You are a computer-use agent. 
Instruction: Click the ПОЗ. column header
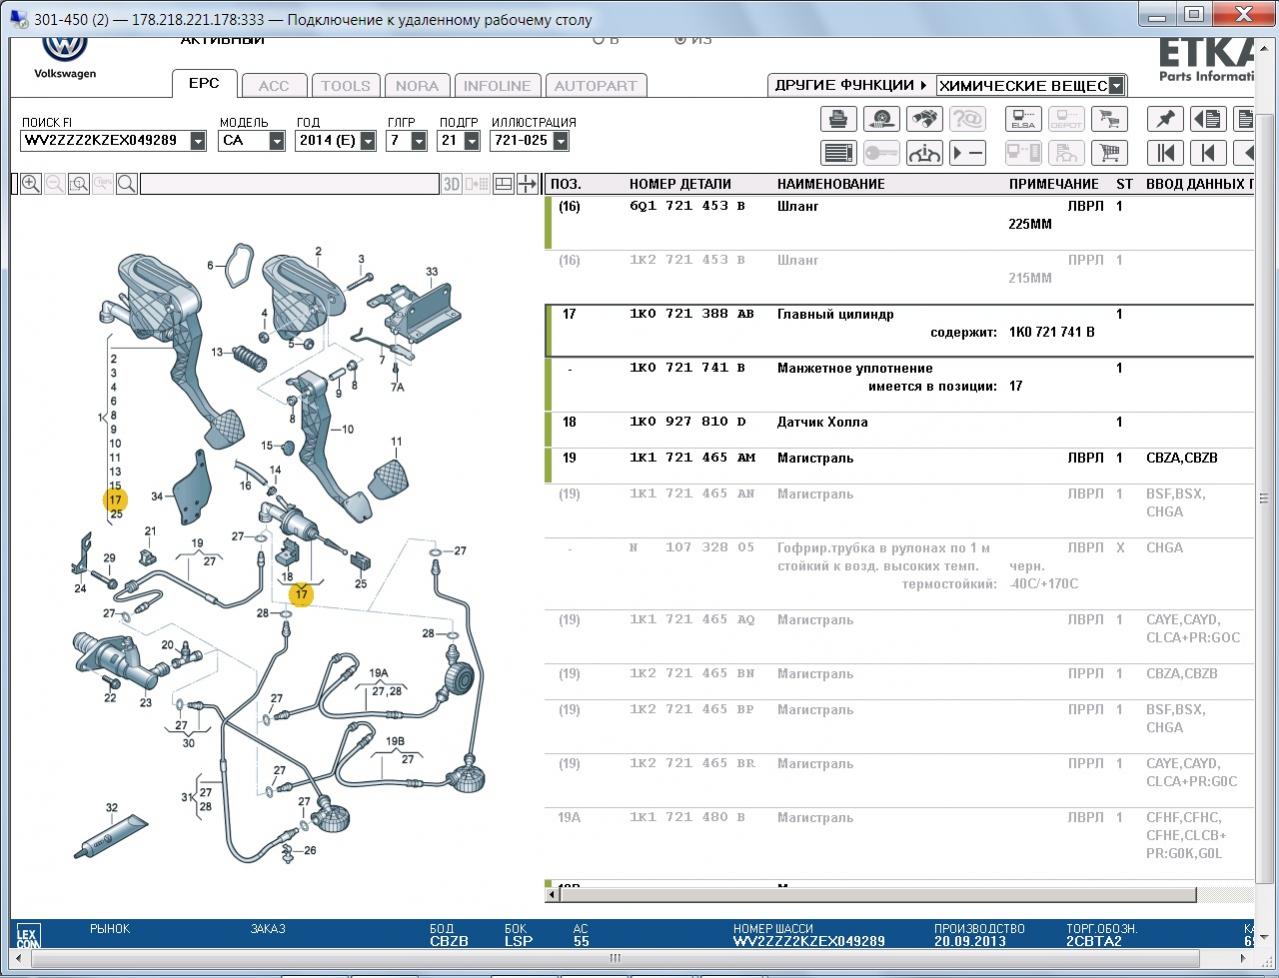point(566,184)
